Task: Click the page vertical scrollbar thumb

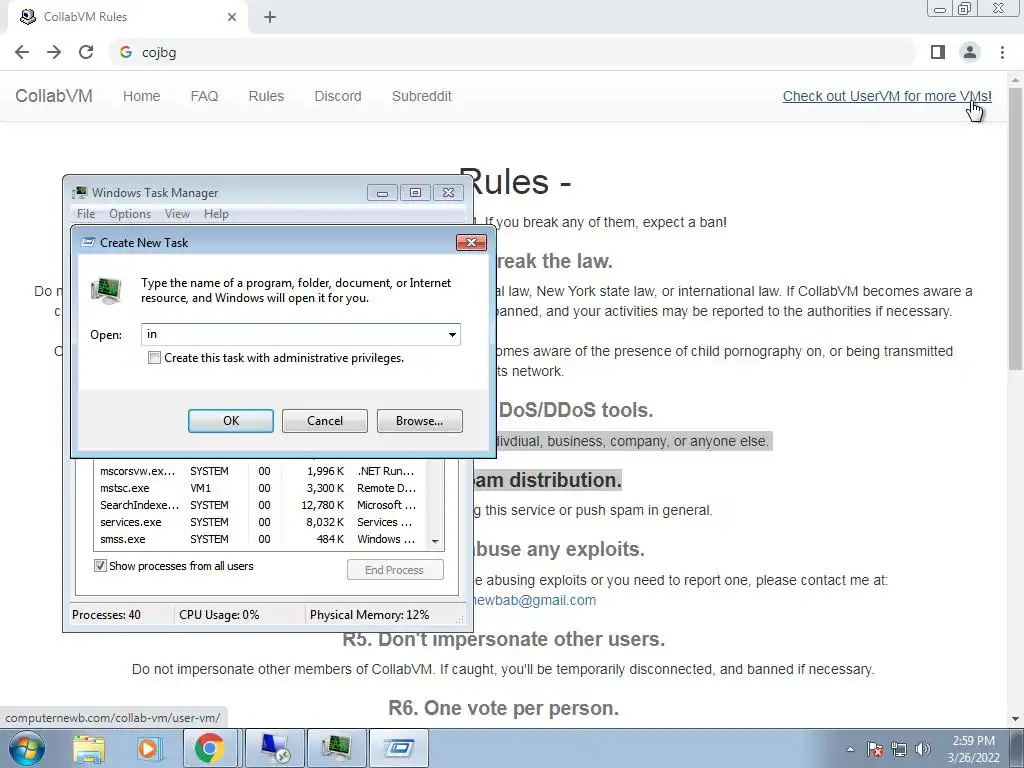Action: click(x=1016, y=229)
